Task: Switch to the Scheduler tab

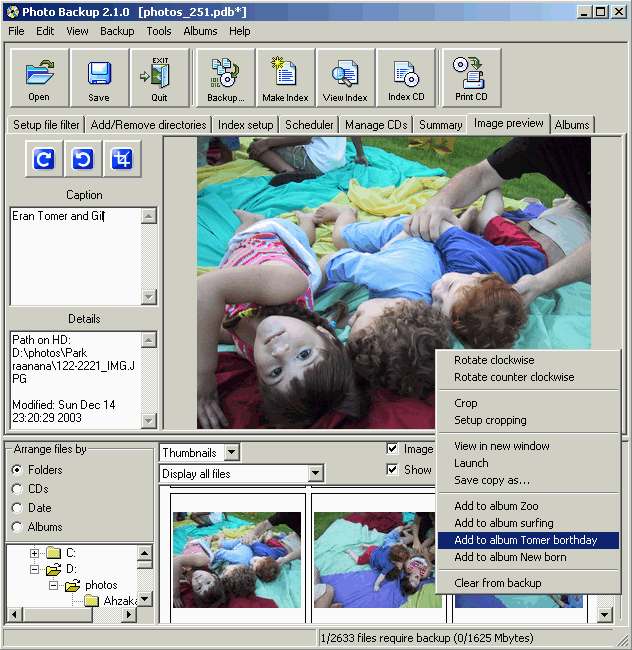Action: 309,125
